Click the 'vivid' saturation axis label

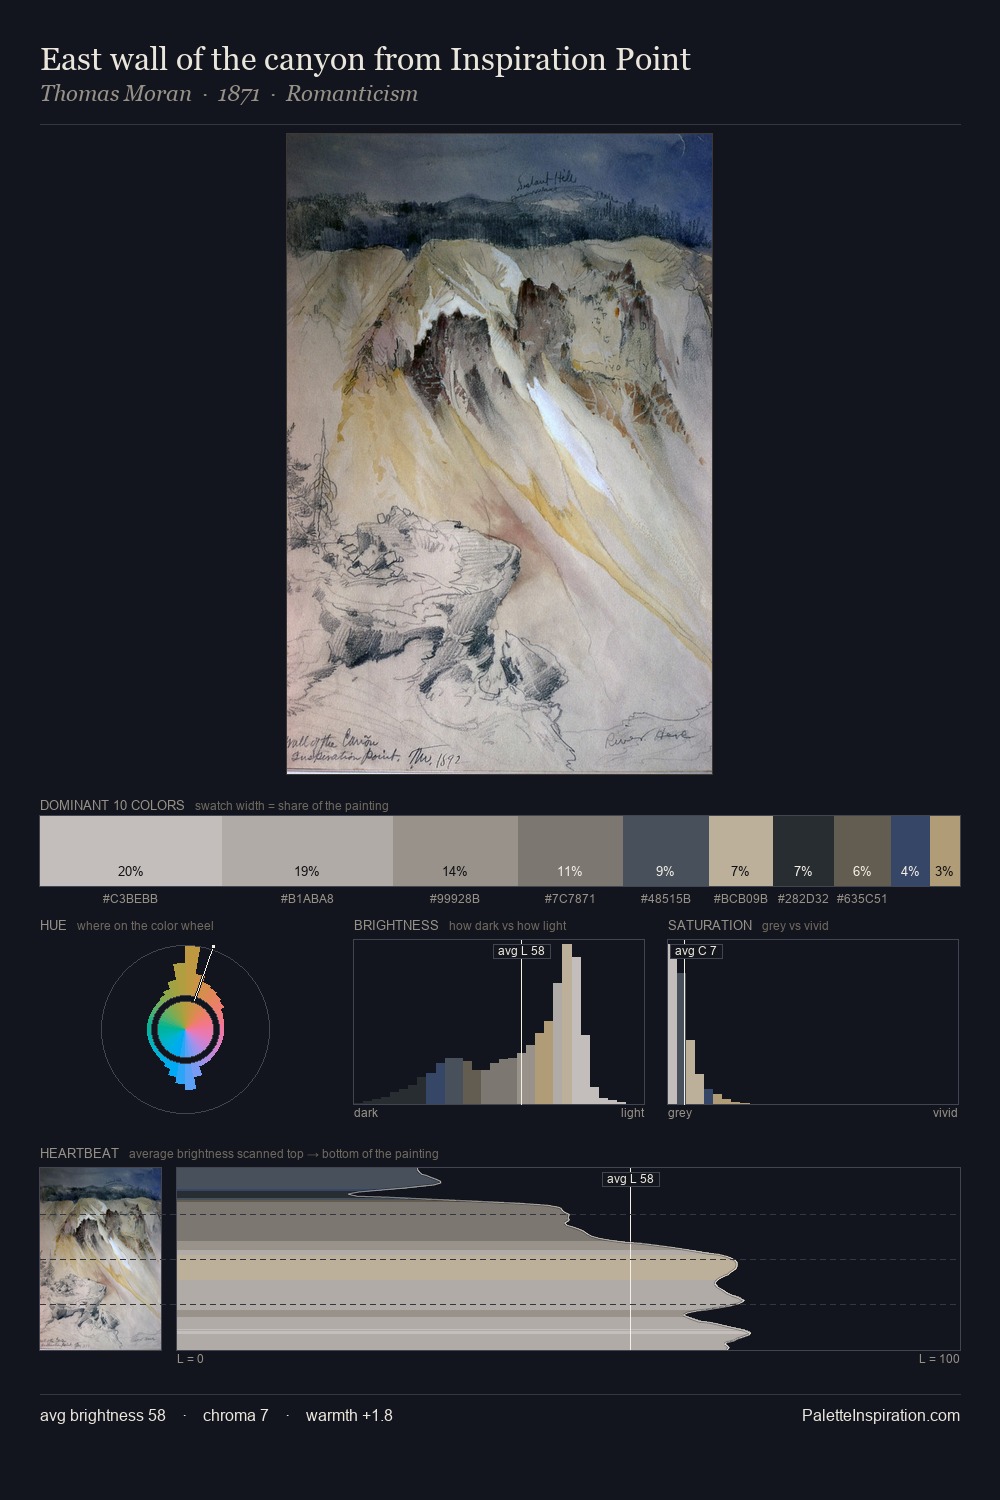pyautogui.click(x=945, y=1113)
